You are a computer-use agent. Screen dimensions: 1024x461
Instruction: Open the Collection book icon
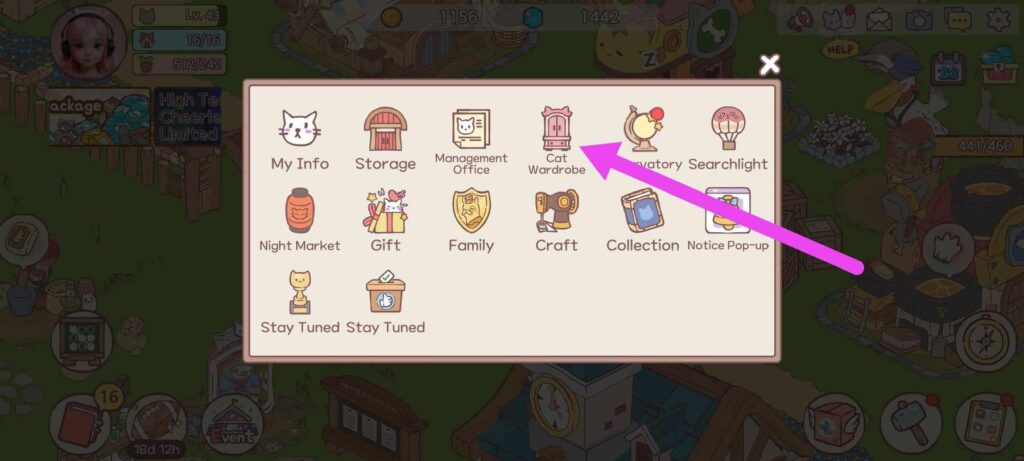pos(643,210)
